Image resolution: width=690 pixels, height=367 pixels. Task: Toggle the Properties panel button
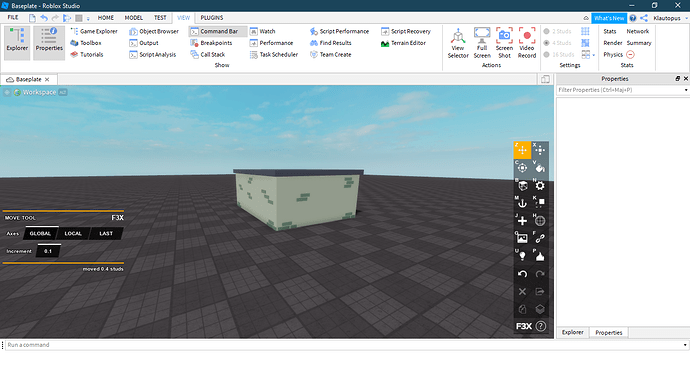[x=49, y=43]
